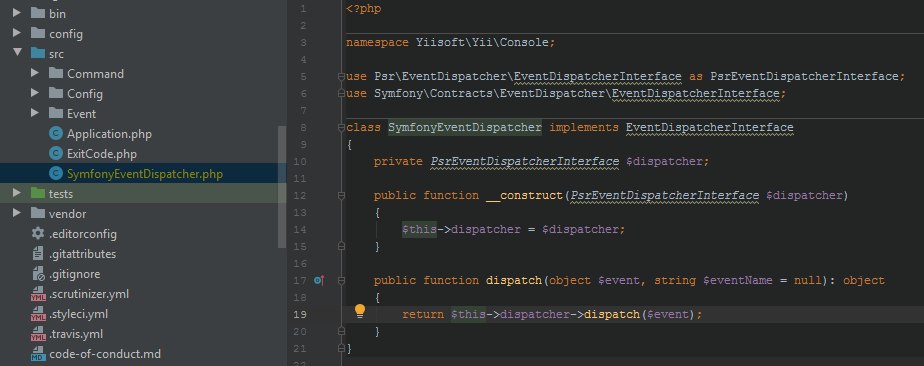Open the .editorconfig gear file icon
The width and height of the screenshot is (924, 366).
[x=38, y=233]
